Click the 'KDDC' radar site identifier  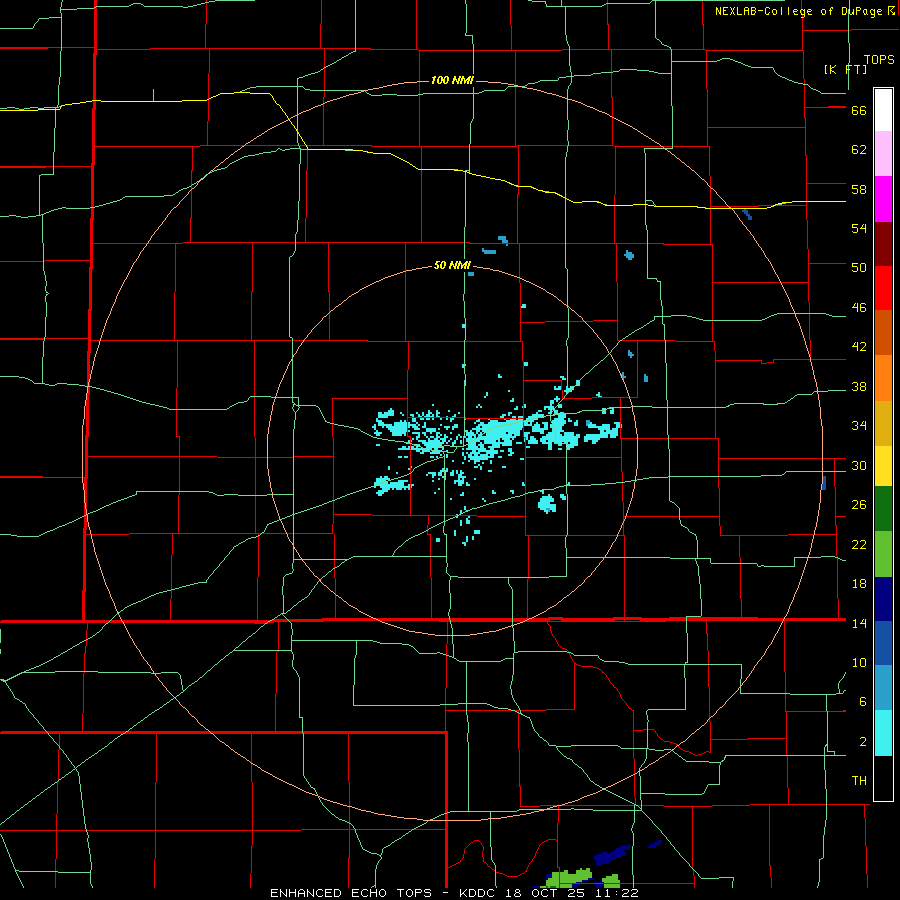point(480,893)
